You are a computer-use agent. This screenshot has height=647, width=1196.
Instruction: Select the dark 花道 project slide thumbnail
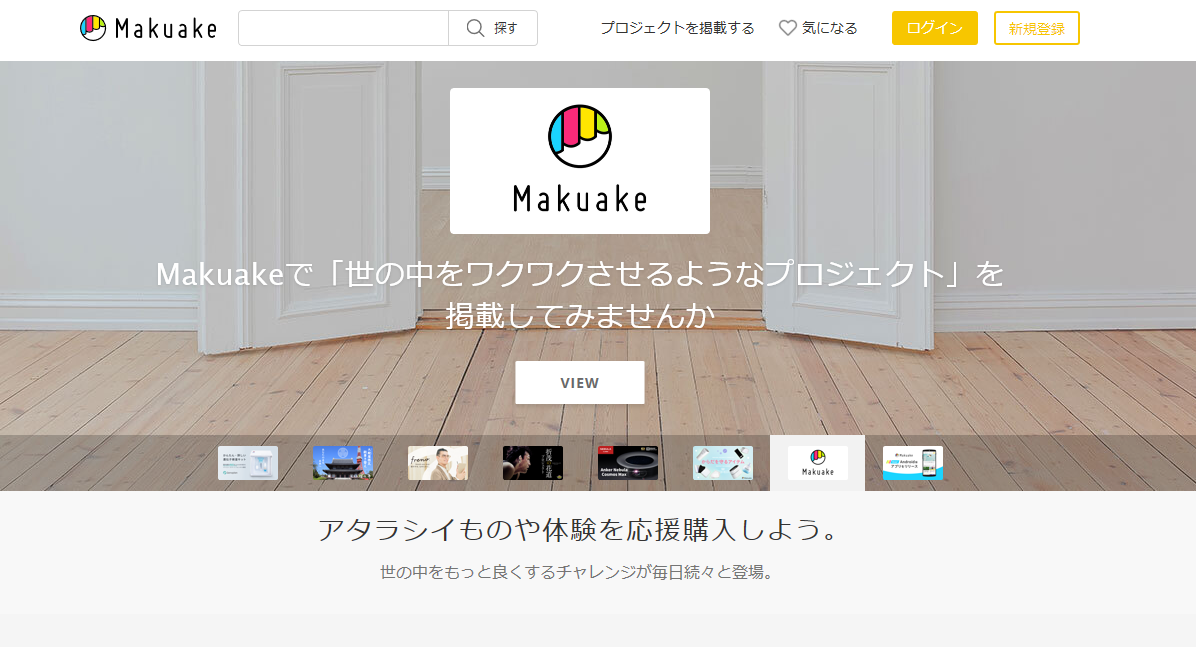pos(532,463)
